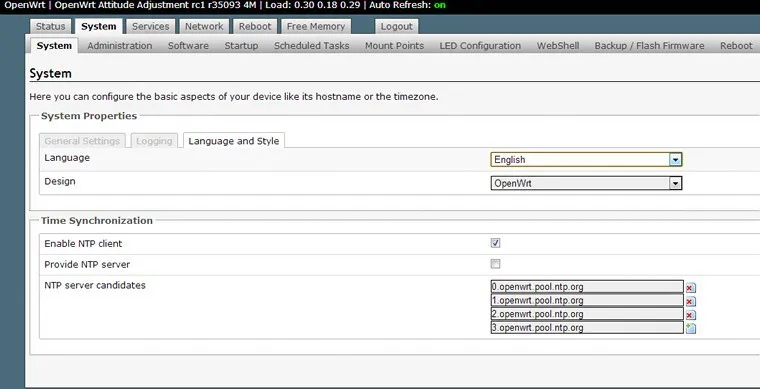Open the Design dropdown showing OpenWrt

[586, 183]
